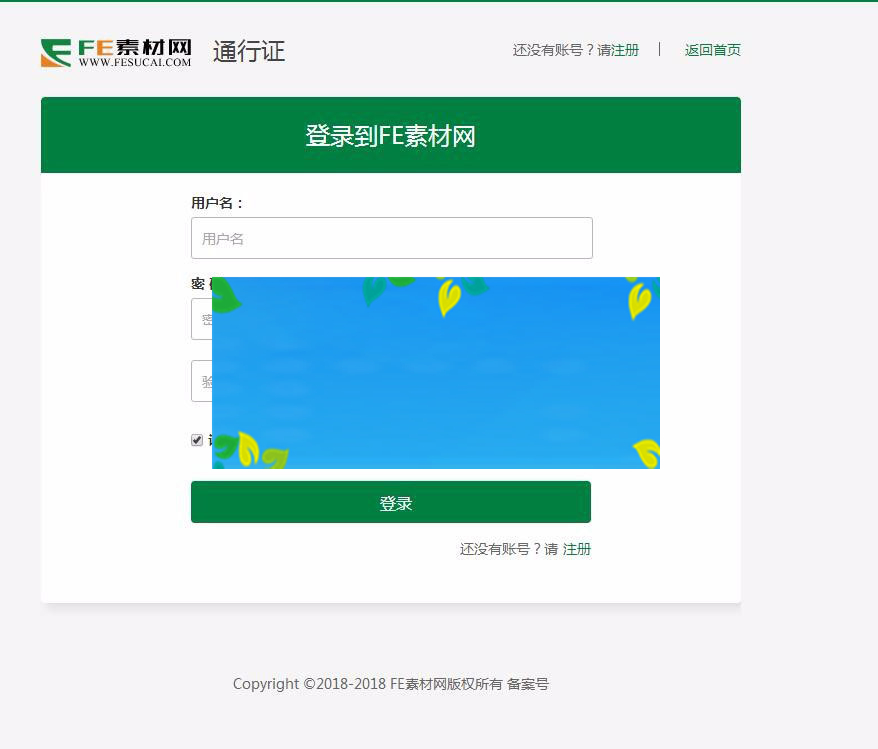Image resolution: width=878 pixels, height=749 pixels.
Task: Open the 返回首页 navigation link
Action: 712,50
